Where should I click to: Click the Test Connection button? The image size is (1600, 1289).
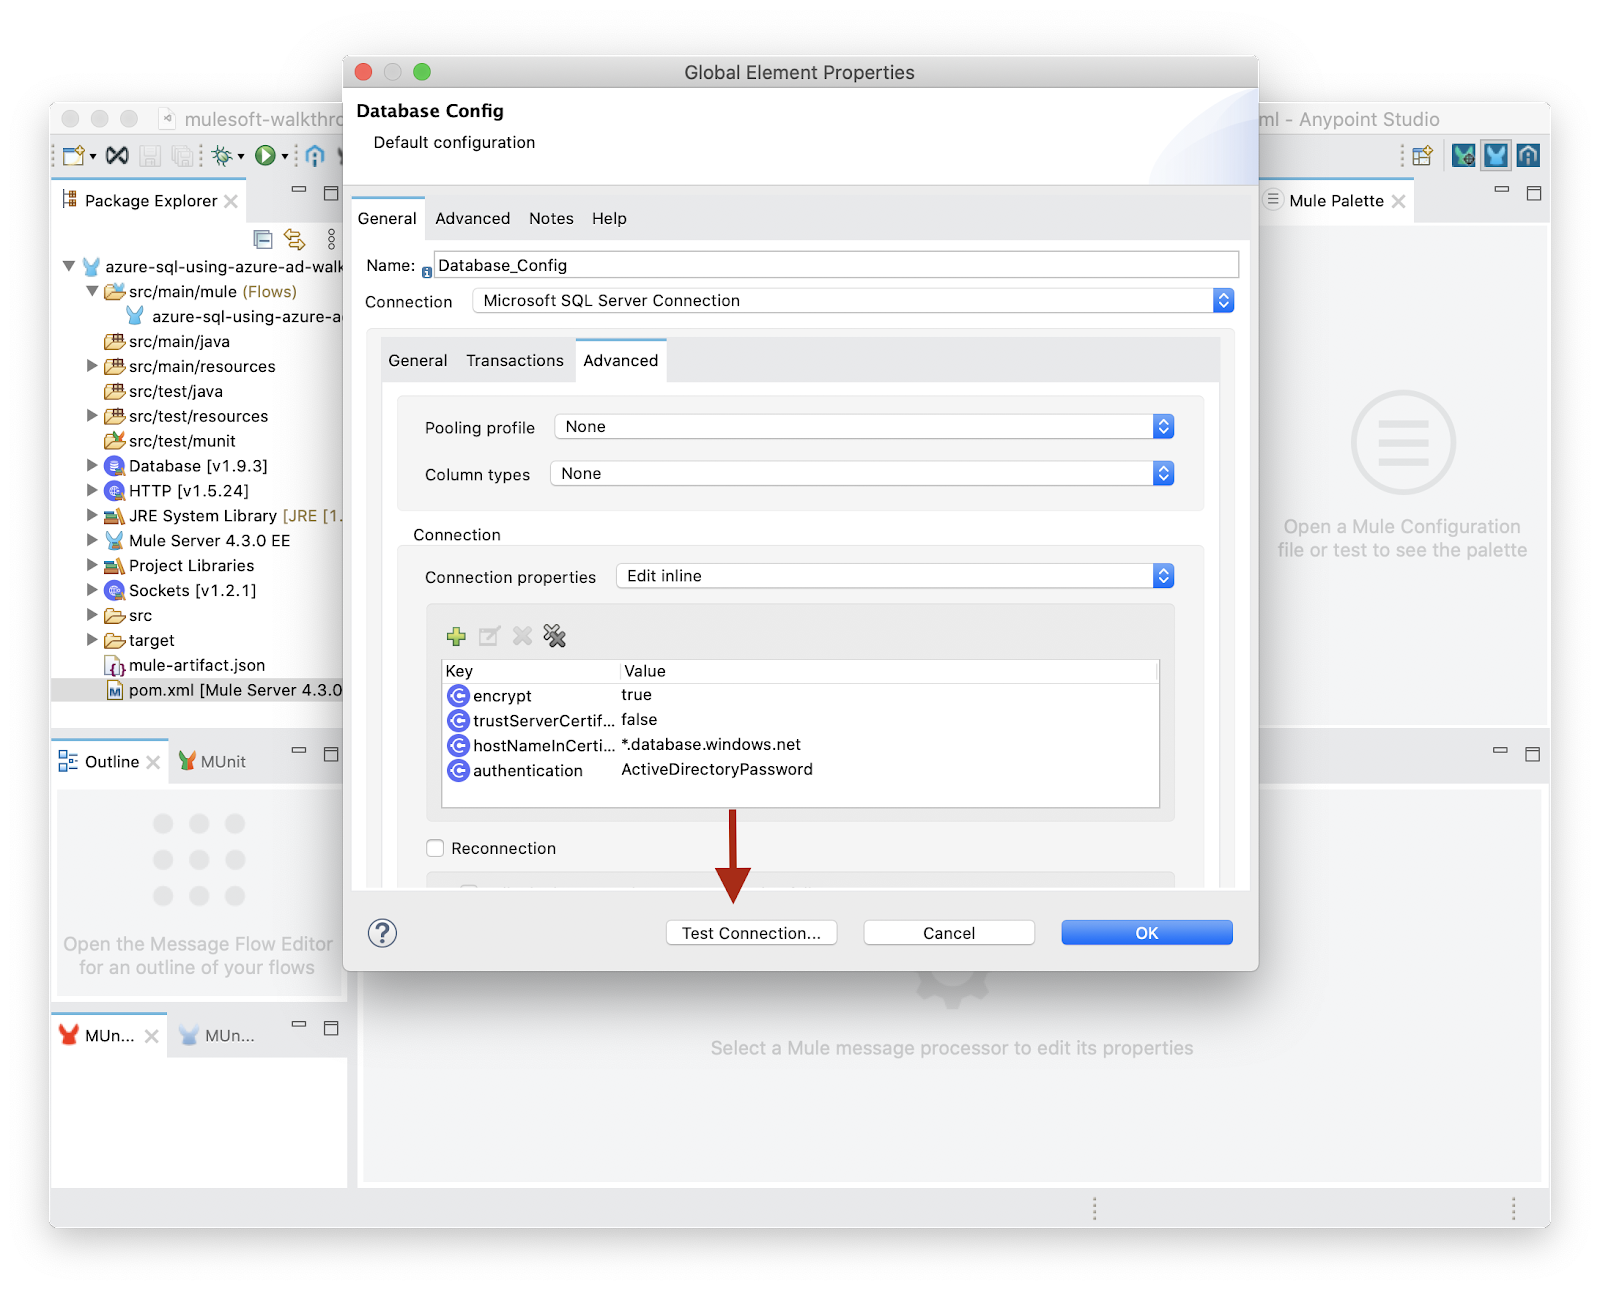tap(751, 933)
